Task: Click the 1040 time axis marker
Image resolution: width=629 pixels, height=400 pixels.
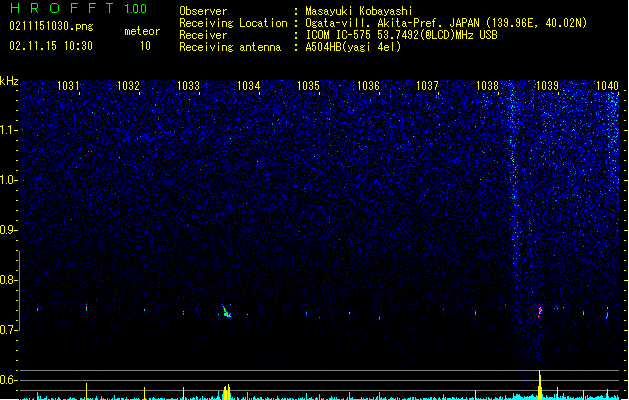Action: (607, 86)
